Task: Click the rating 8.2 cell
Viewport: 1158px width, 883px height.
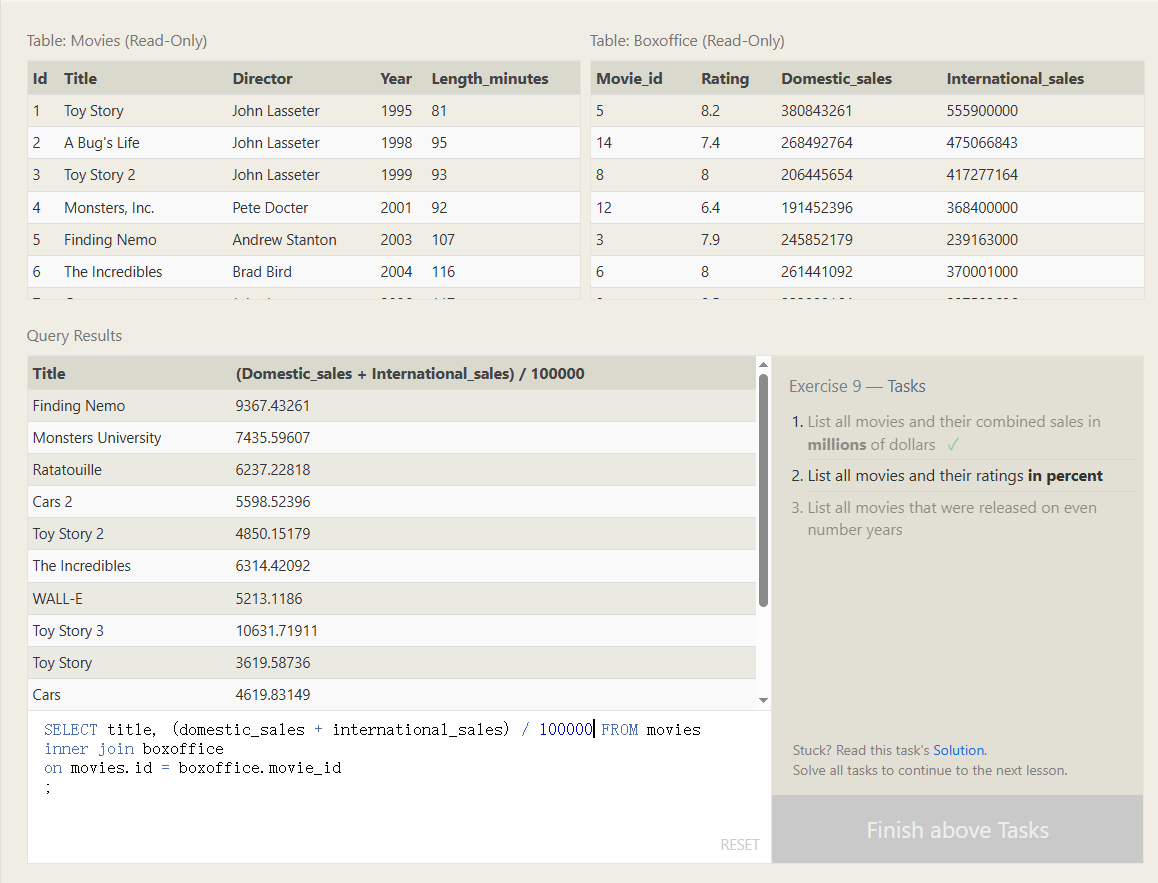Action: 710,111
